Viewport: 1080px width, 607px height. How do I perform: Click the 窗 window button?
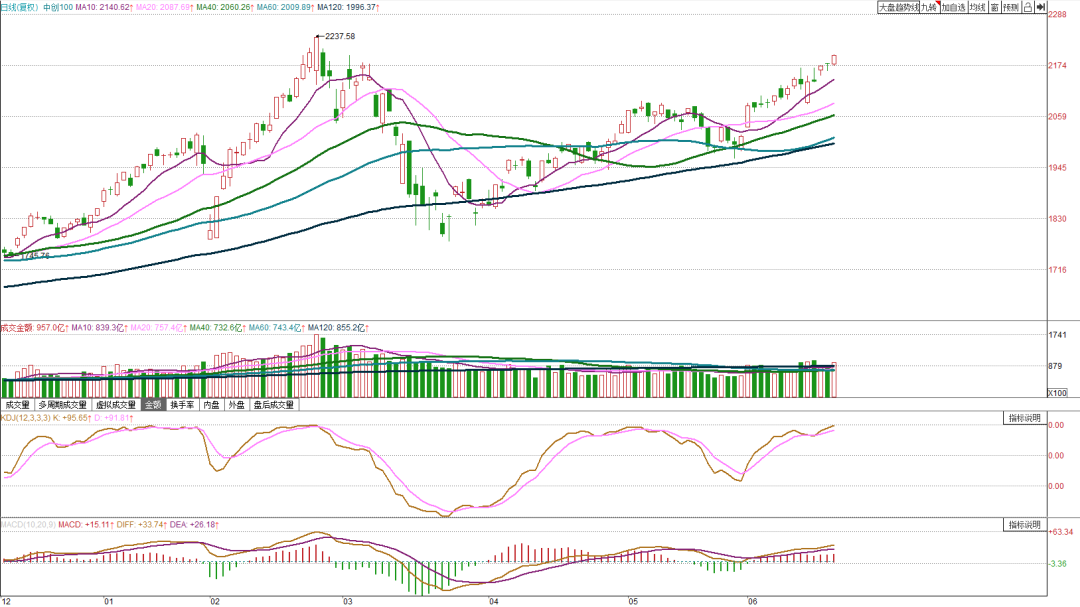(x=995, y=7)
